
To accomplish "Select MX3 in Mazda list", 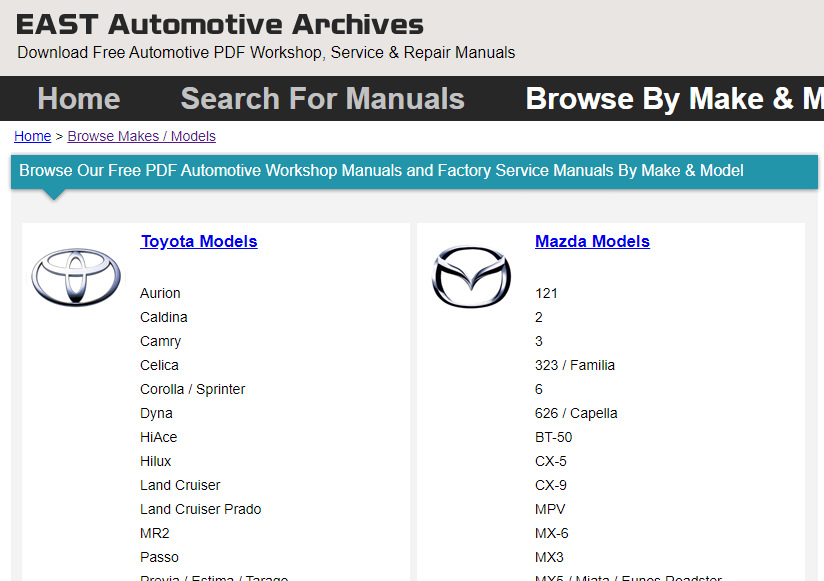I will [549, 557].
